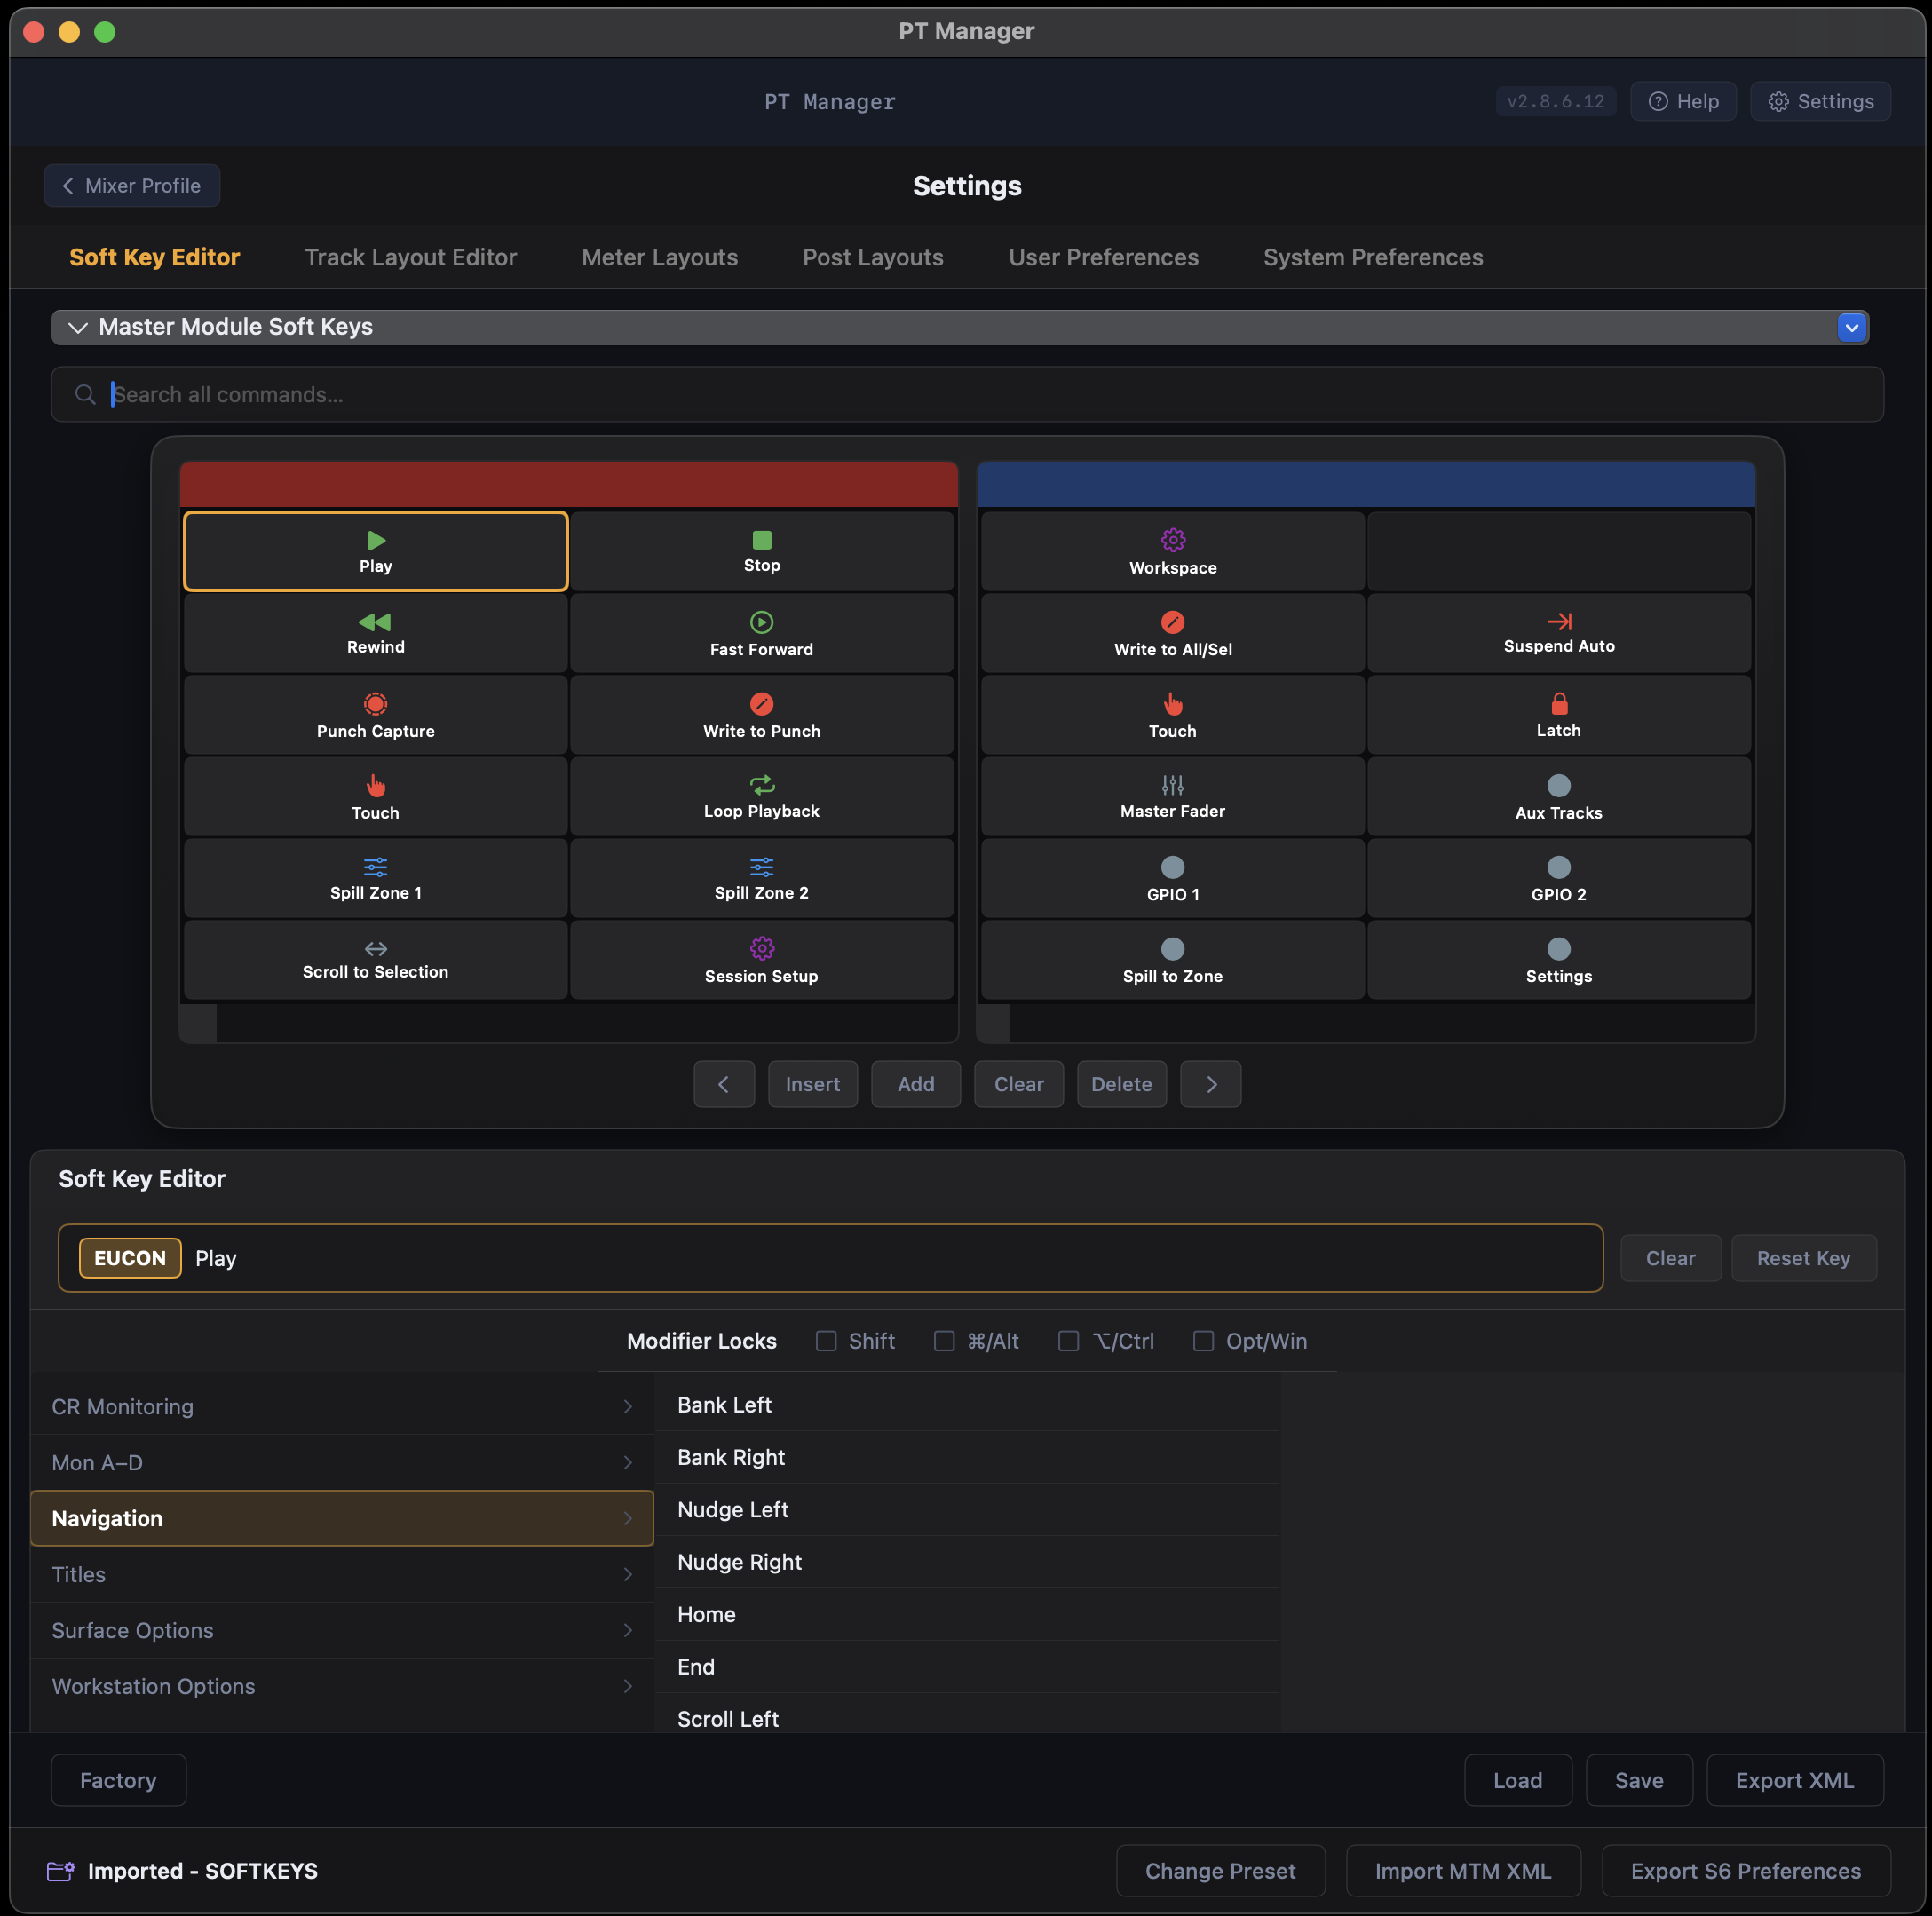
Task: Click the blue page header color bar
Action: 1365,485
